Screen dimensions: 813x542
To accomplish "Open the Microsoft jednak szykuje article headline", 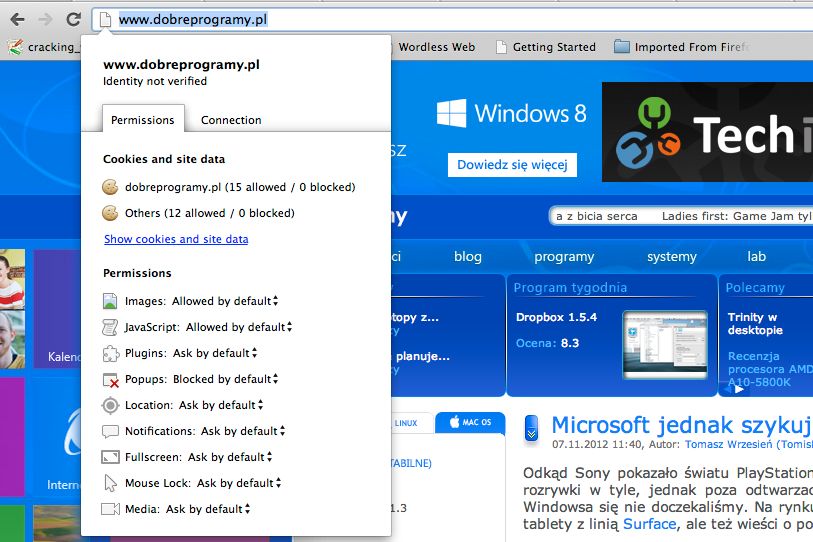I will click(x=682, y=425).
